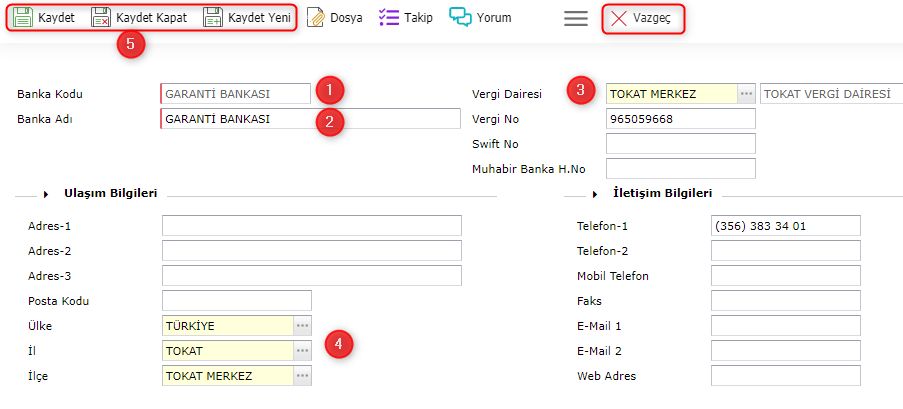903x409 pixels.
Task: Click the Kaydet Yeni save-and-new icon
Action: point(213,18)
